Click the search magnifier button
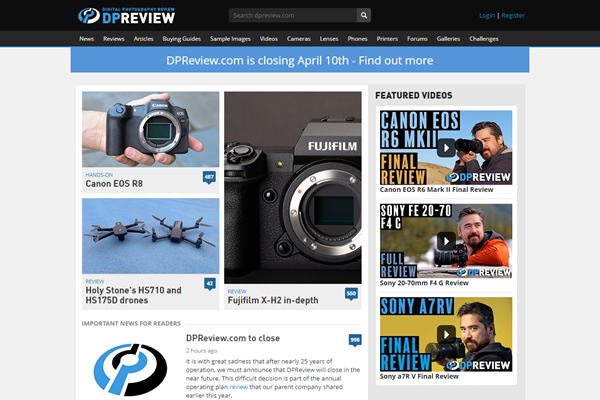 coord(364,15)
